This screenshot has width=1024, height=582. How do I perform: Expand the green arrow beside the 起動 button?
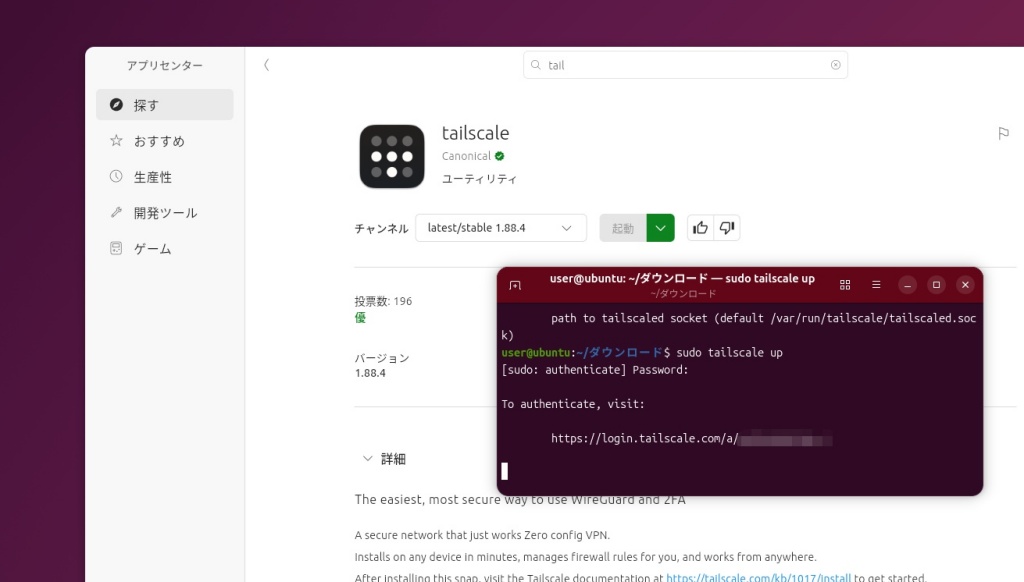660,228
